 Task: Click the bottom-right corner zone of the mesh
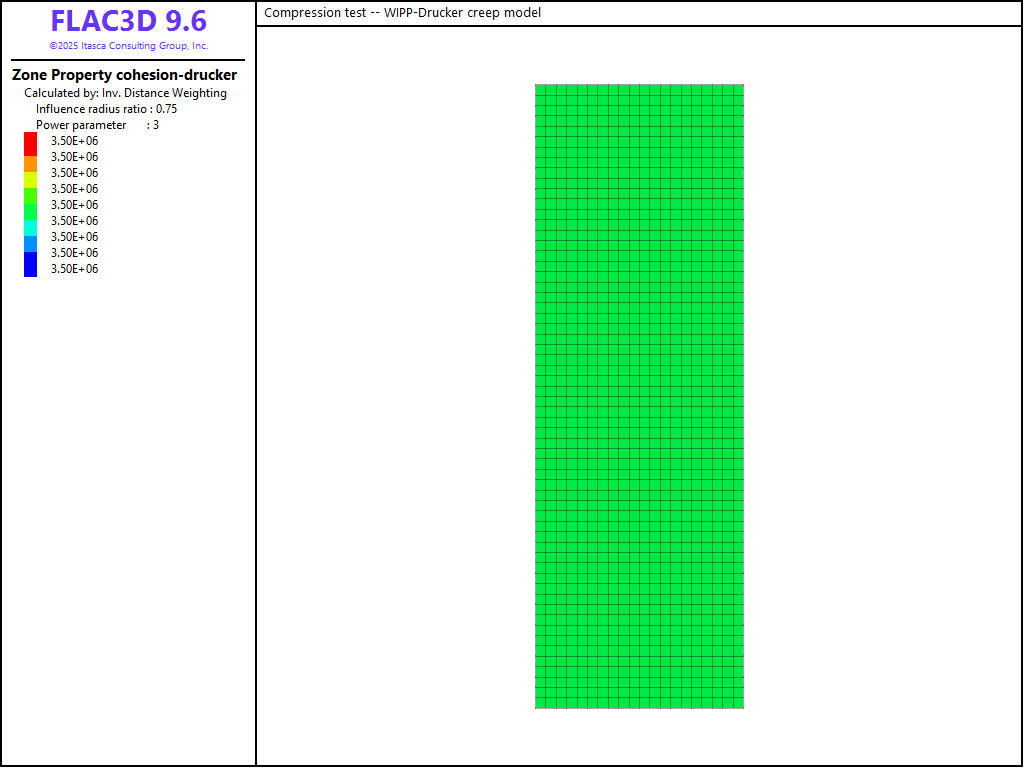pos(739,703)
